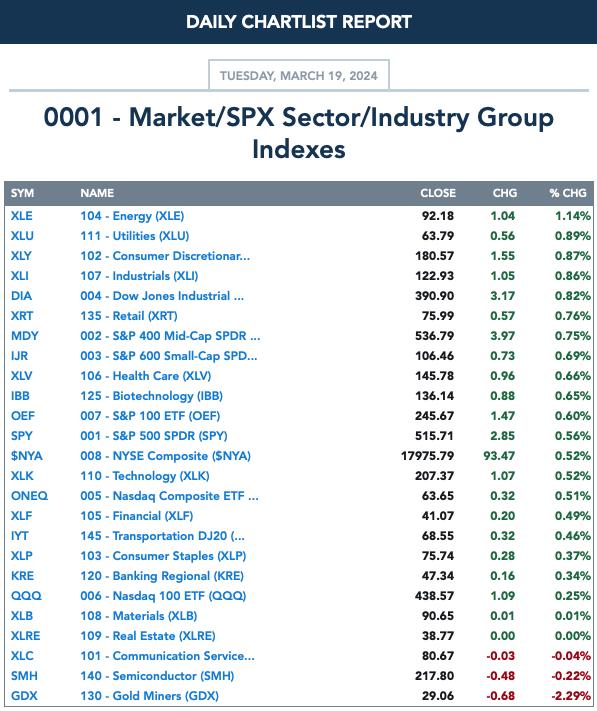Open the 135 - Retail (XRT) link
The width and height of the screenshot is (597, 711).
(x=129, y=316)
